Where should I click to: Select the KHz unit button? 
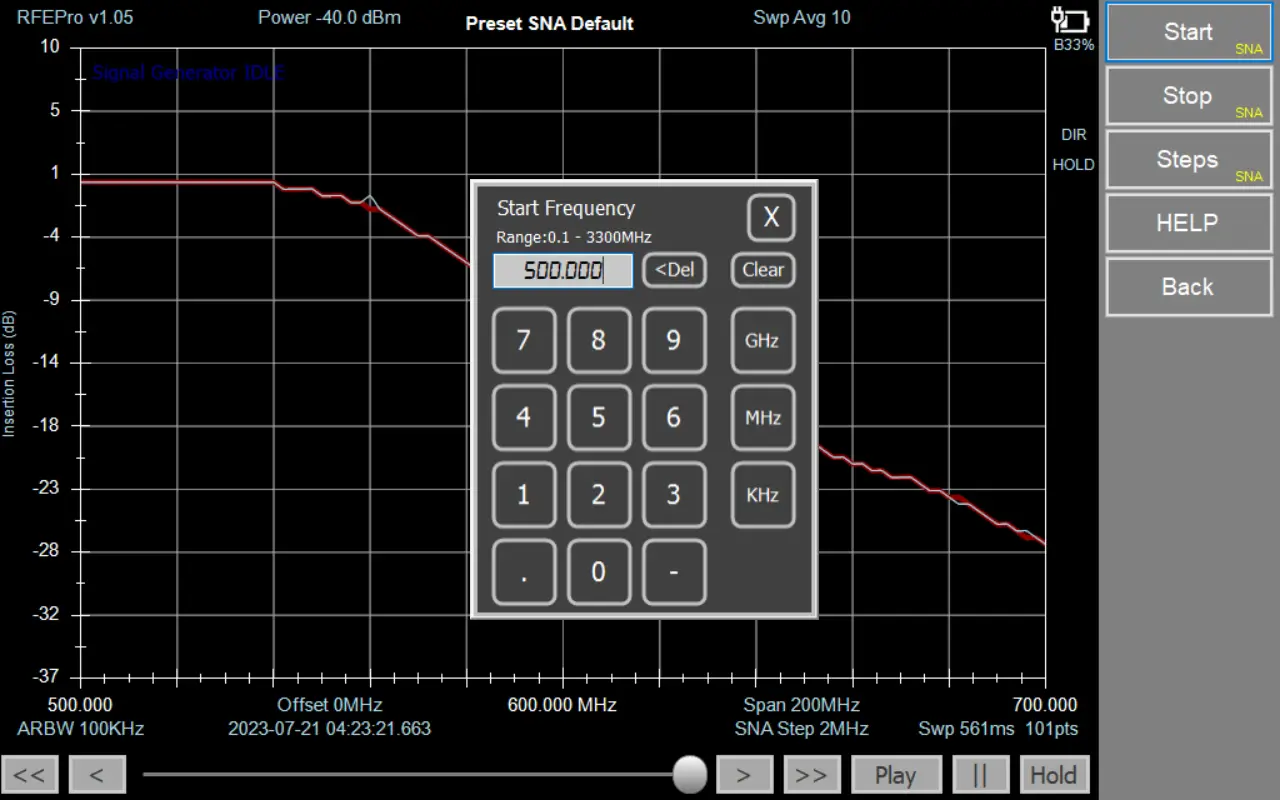click(762, 495)
